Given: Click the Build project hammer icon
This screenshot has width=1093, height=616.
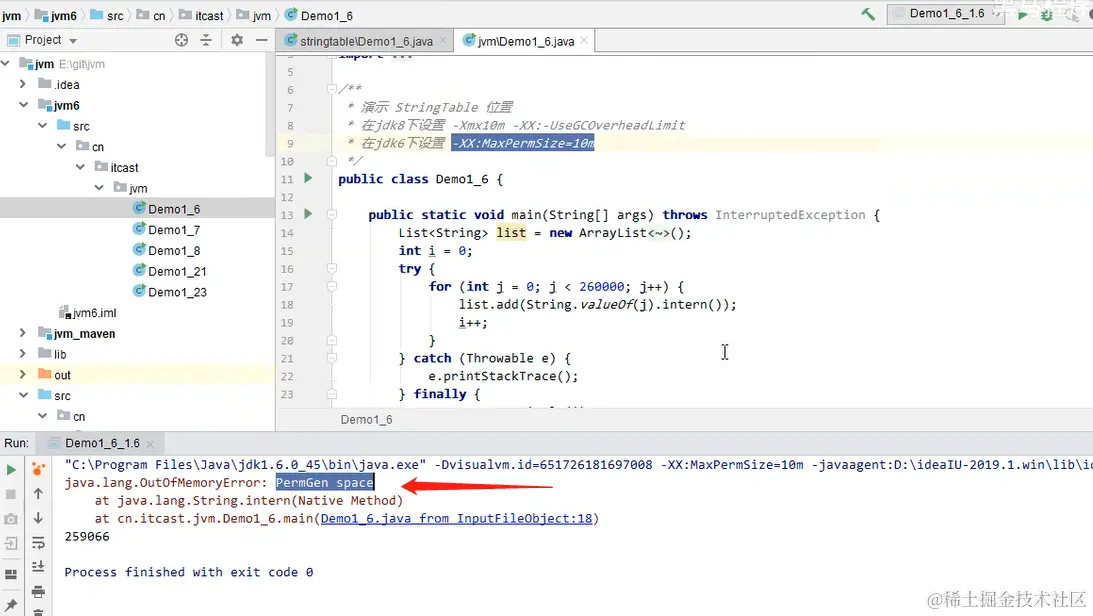Looking at the screenshot, I should point(868,14).
